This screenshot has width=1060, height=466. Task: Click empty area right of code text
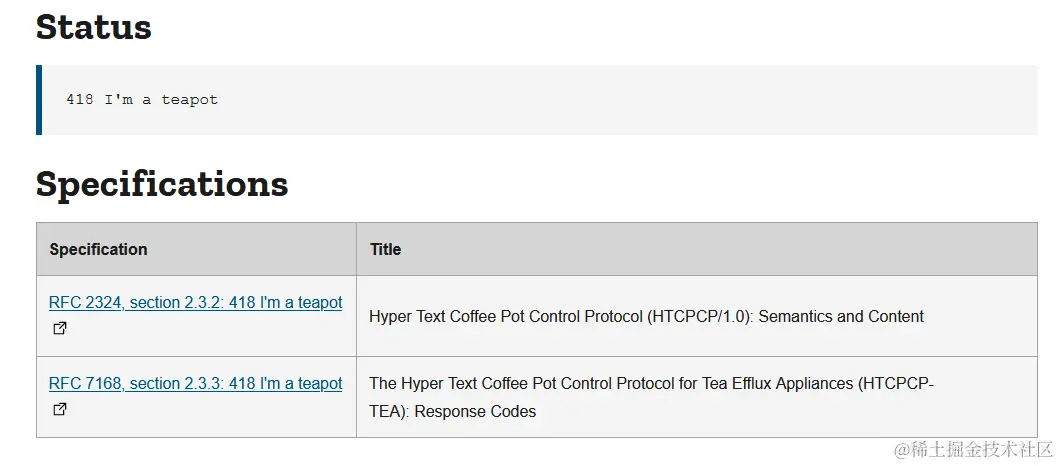tap(600, 100)
